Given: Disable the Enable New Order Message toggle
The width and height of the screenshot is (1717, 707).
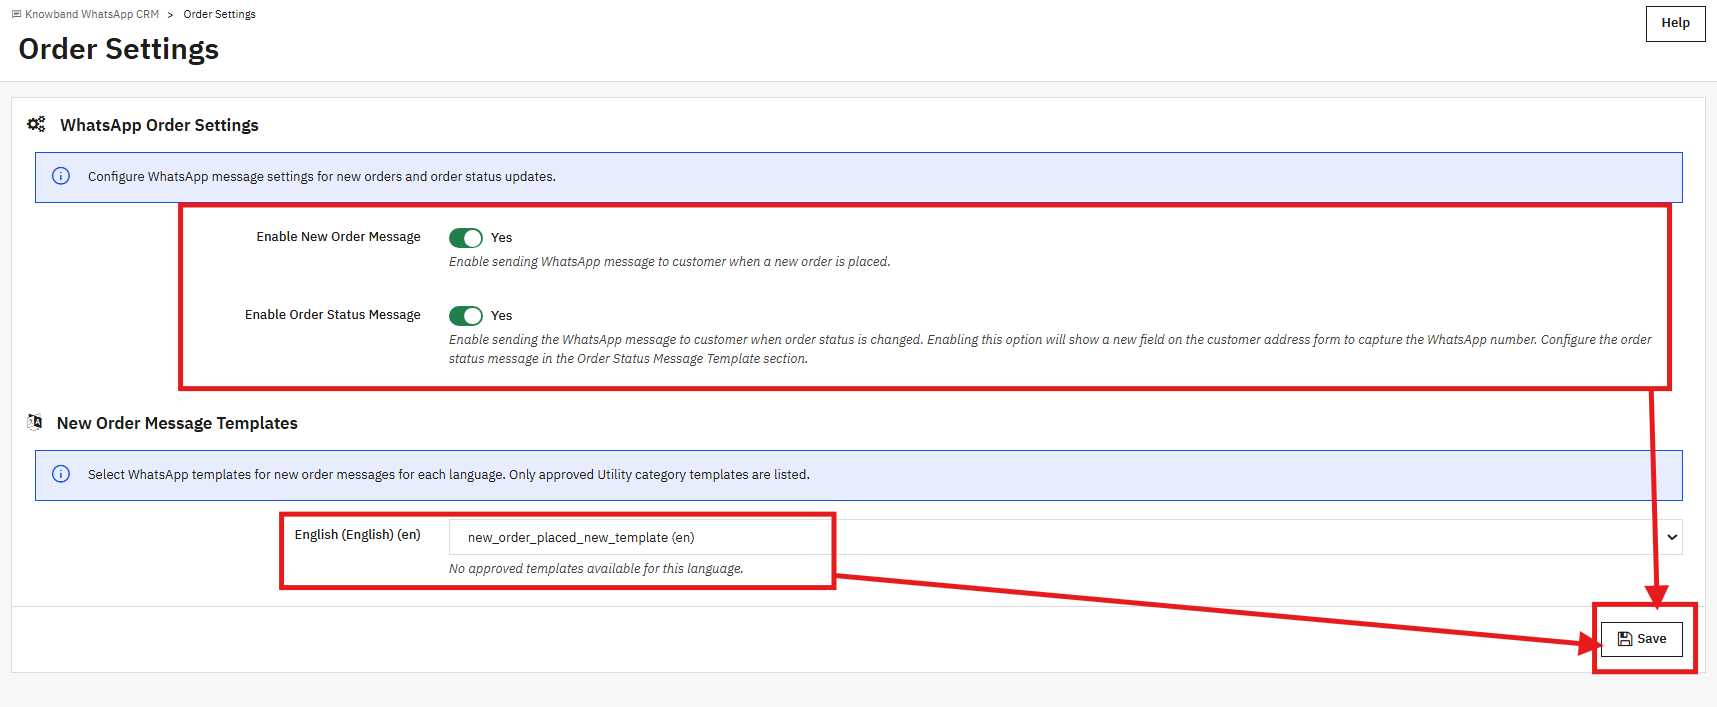Looking at the screenshot, I should click(x=466, y=238).
